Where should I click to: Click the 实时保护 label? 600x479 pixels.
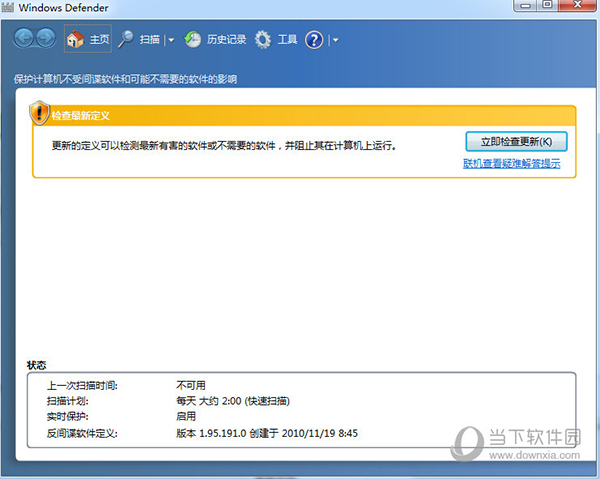pos(68,416)
